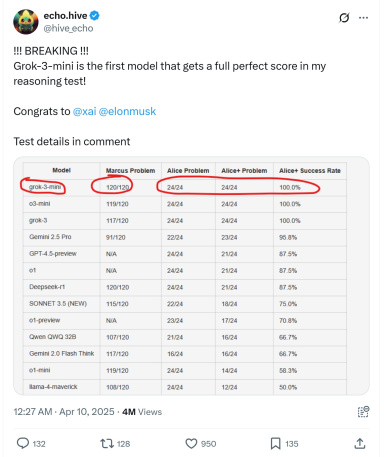The width and height of the screenshot is (384, 457).
Task: Click the reader mode icon beside views
Action: 363,412
